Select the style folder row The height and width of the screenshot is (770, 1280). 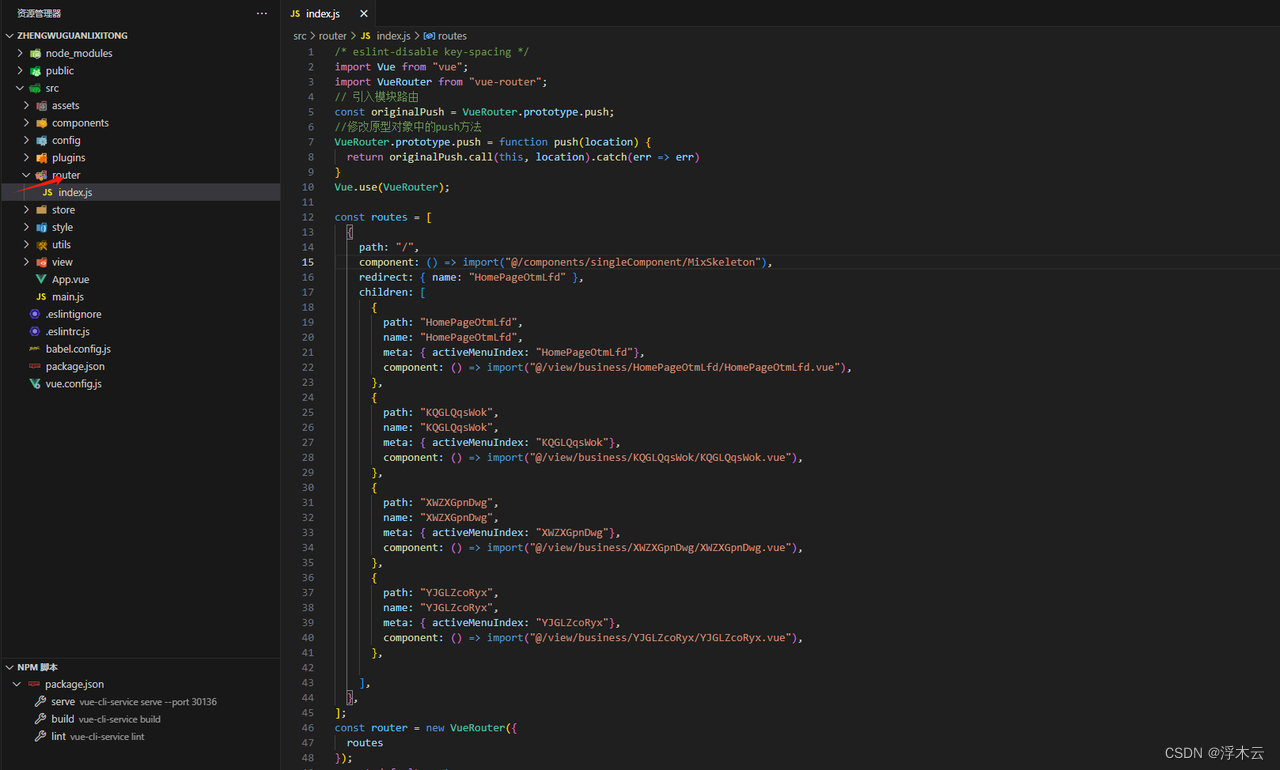tap(140, 228)
